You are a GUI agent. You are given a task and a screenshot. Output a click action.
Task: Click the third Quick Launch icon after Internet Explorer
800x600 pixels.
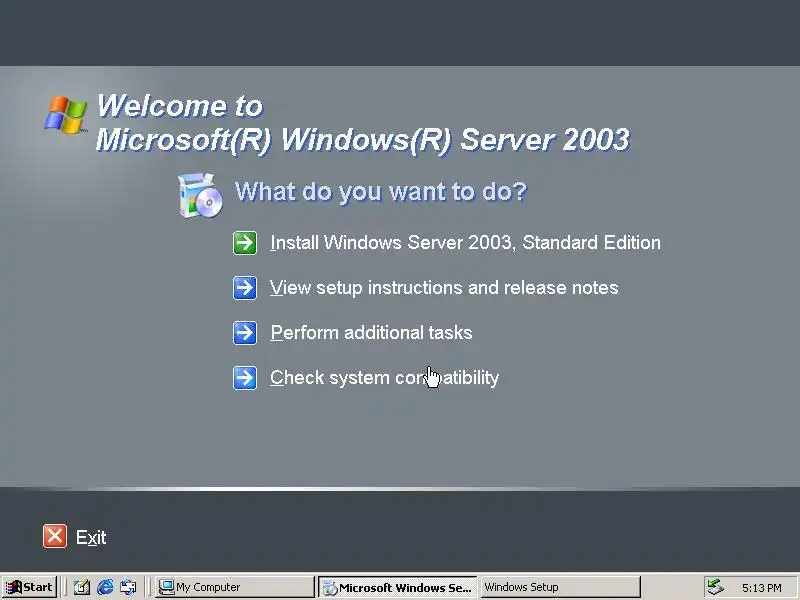(x=128, y=587)
